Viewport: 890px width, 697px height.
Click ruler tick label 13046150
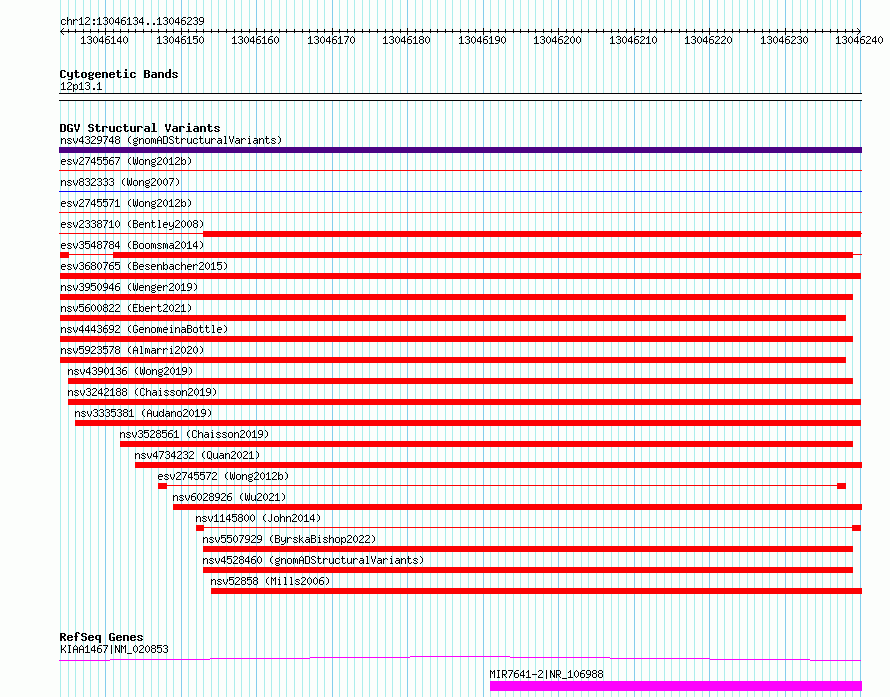(x=180, y=40)
